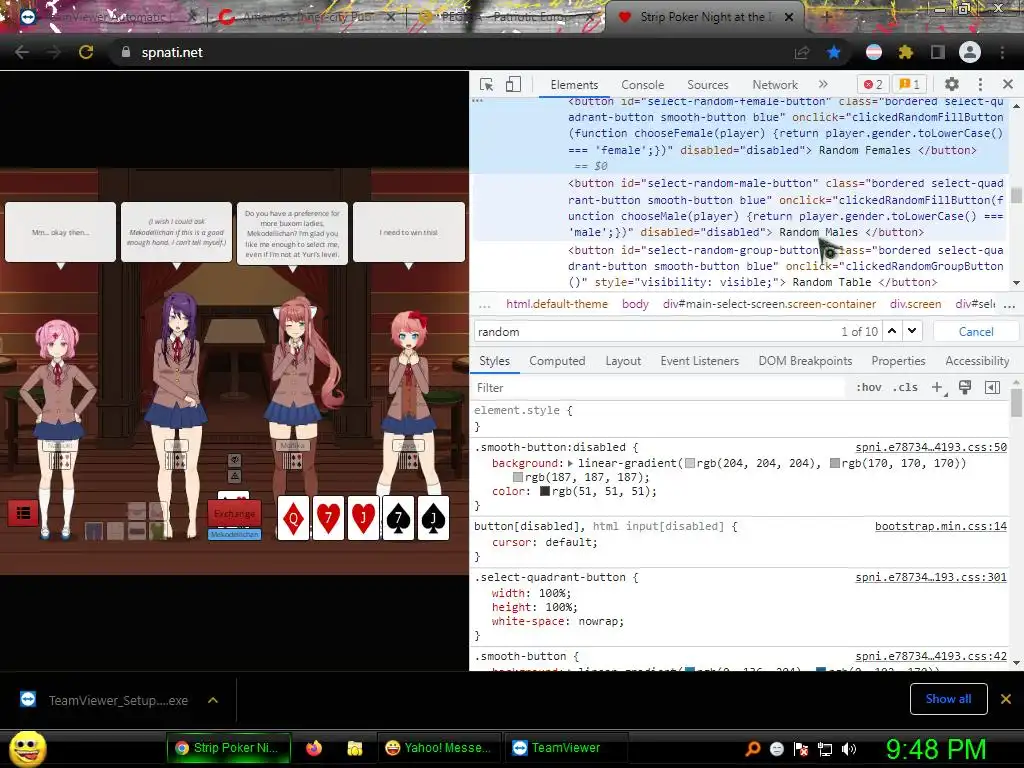The height and width of the screenshot is (768, 1024).
Task: Open the Chrome profile avatar
Action: point(970,52)
